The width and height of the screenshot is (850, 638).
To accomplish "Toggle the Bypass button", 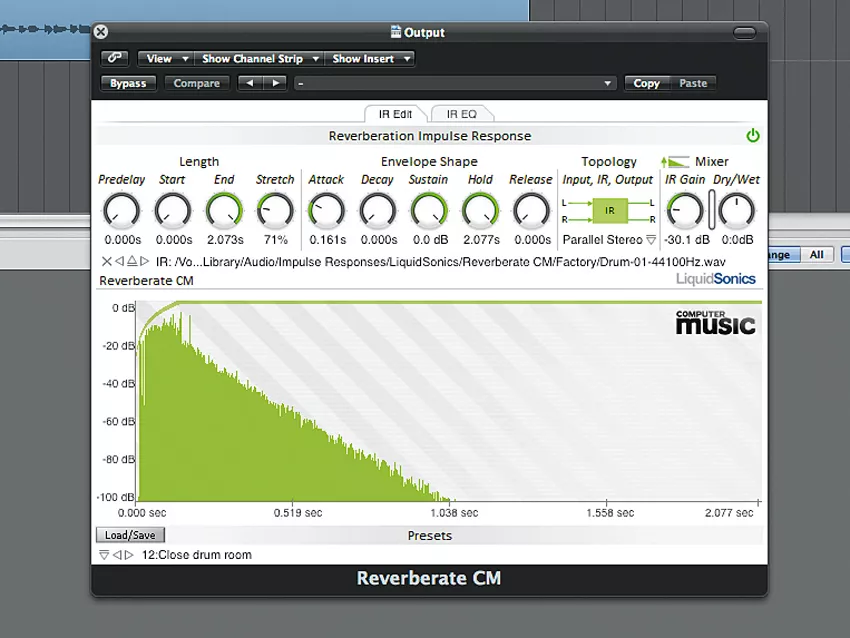I will tap(128, 84).
